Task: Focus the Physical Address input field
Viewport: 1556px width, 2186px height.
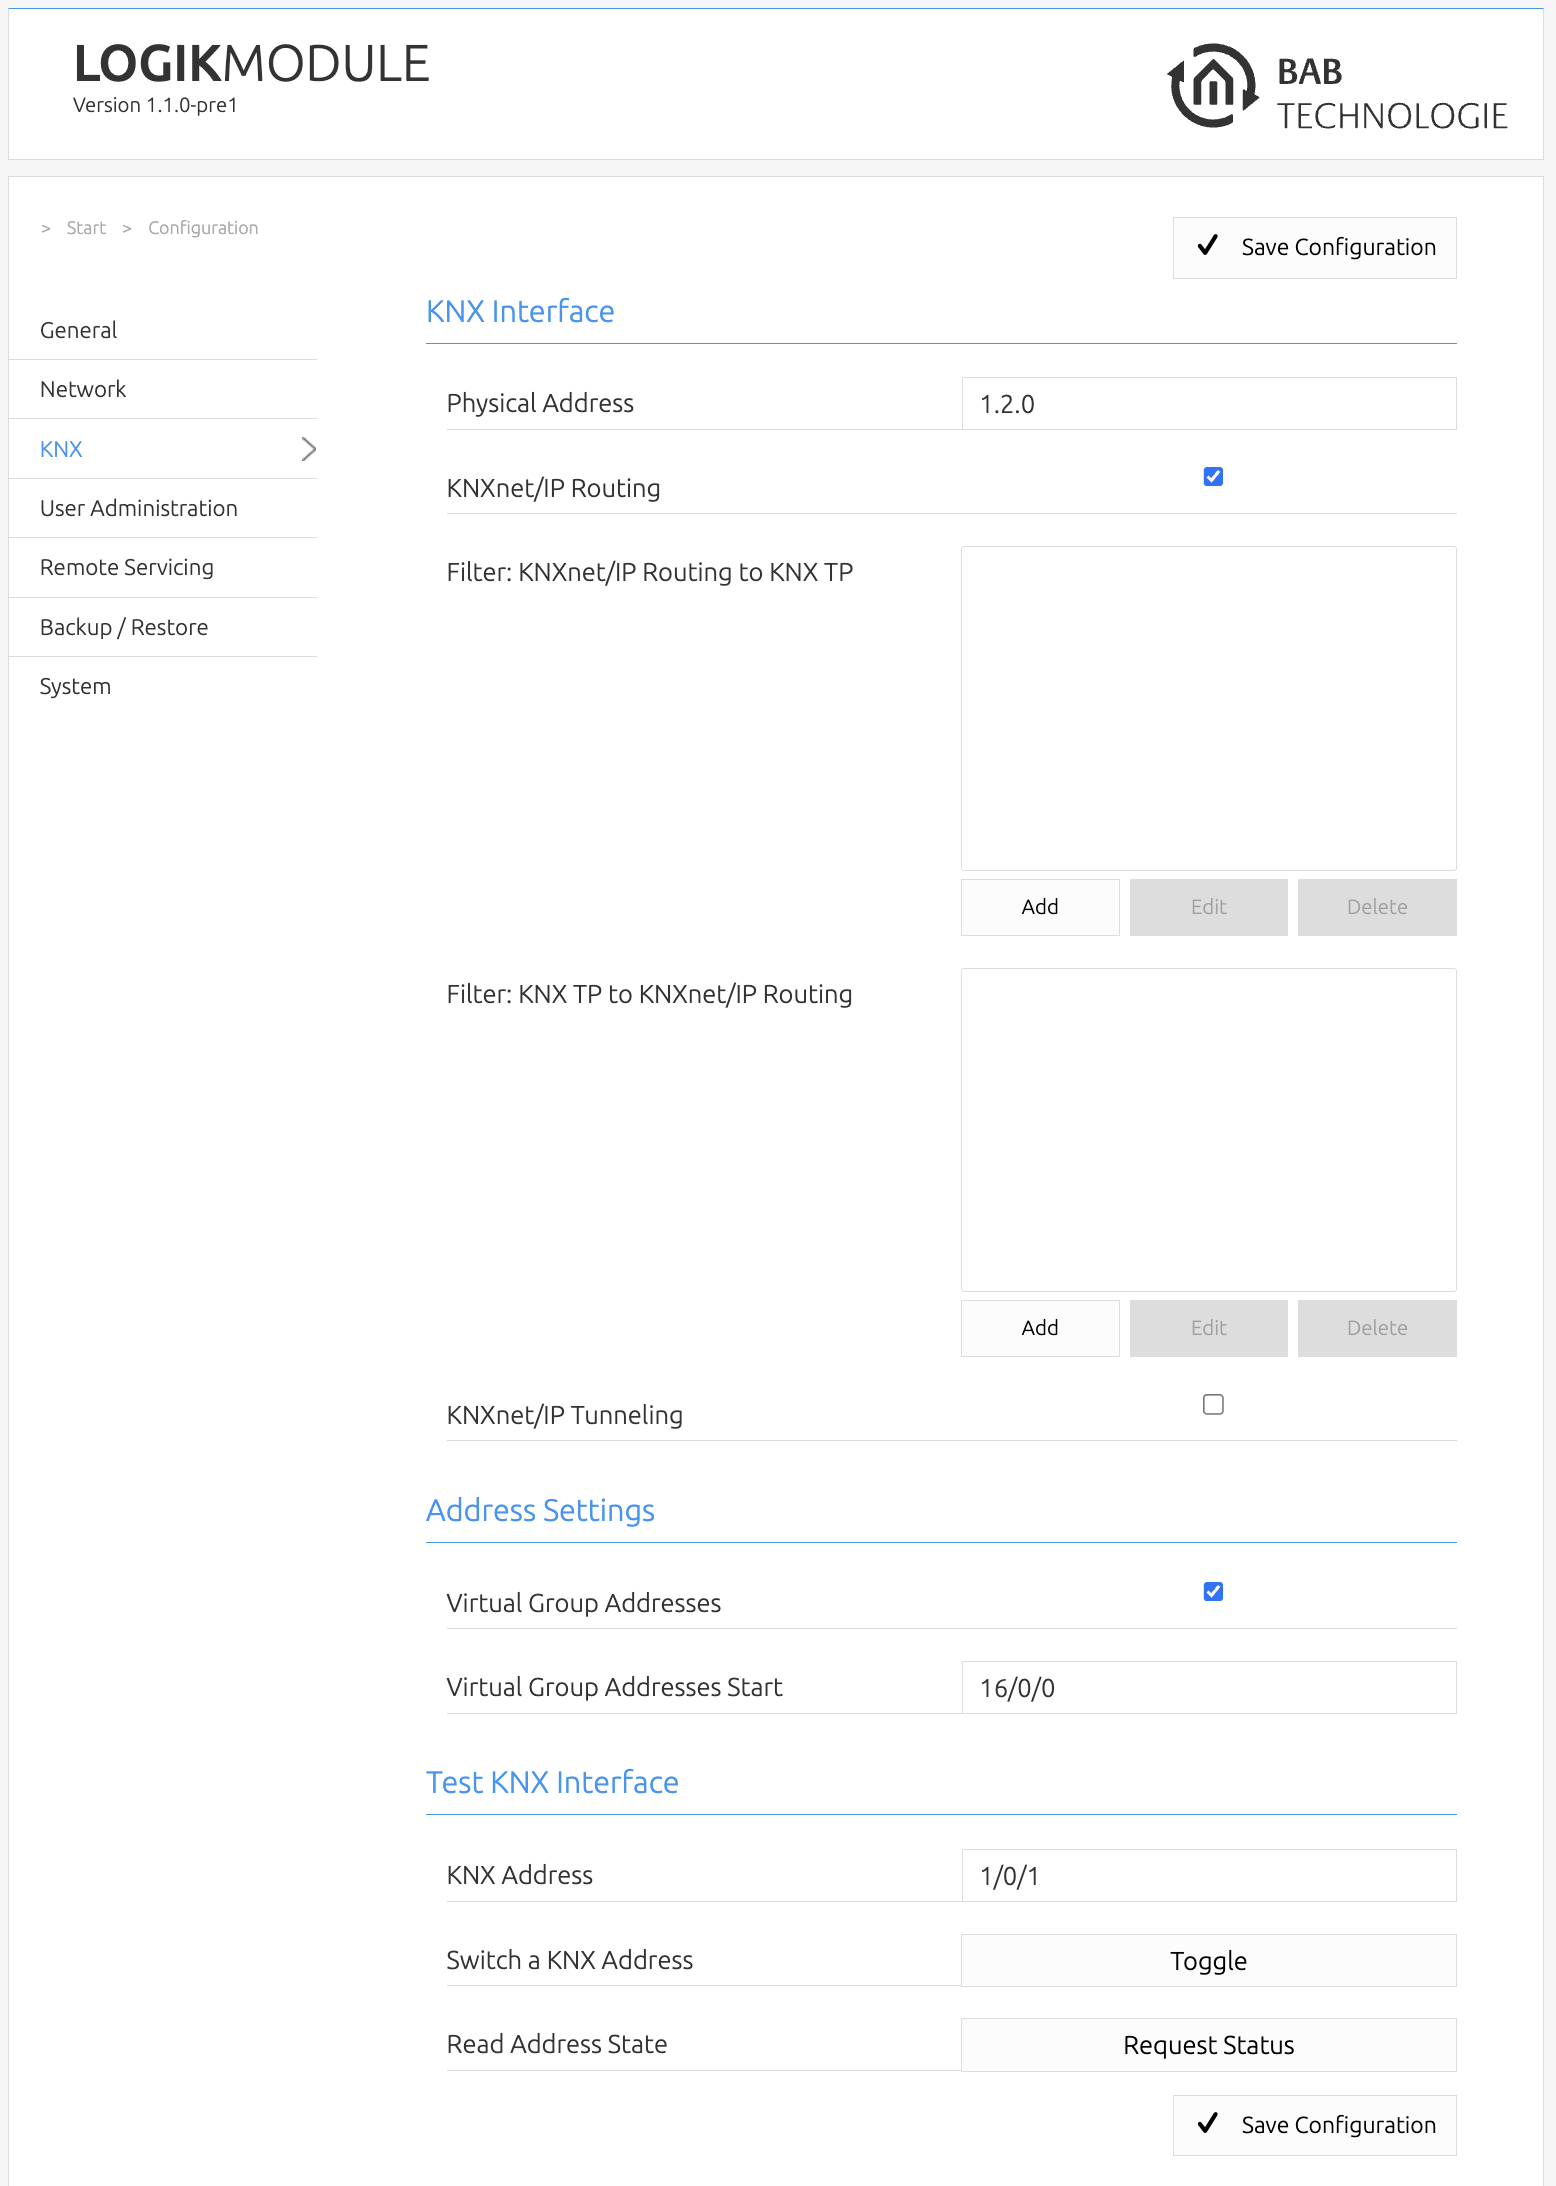Action: [x=1209, y=404]
